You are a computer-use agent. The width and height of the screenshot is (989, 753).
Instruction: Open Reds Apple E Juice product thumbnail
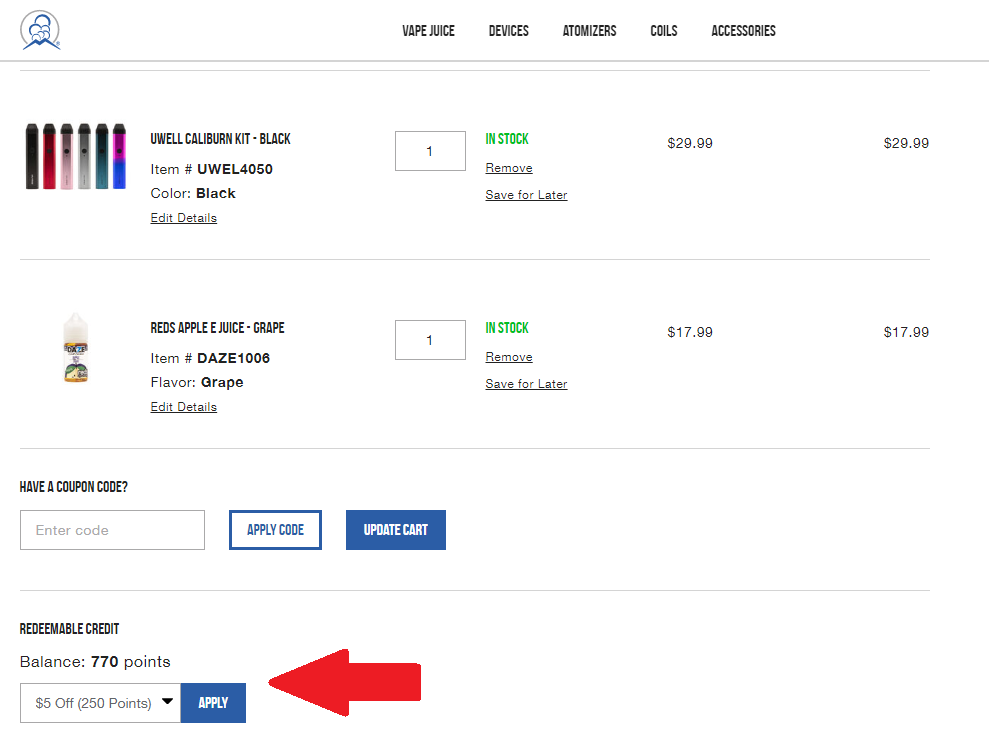[x=76, y=347]
